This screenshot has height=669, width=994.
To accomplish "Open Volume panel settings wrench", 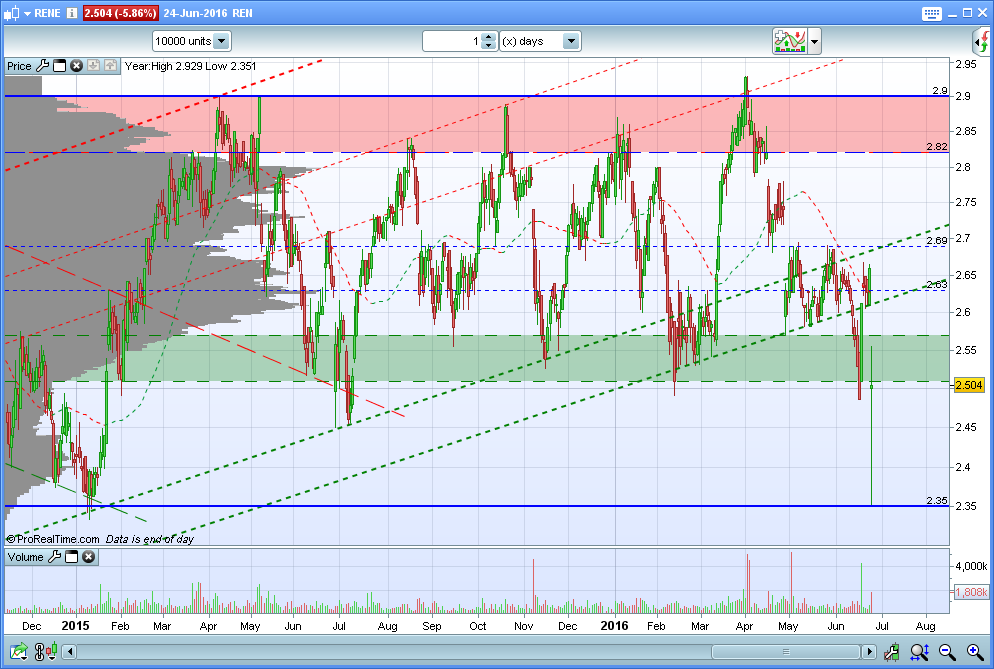I will coord(55,557).
